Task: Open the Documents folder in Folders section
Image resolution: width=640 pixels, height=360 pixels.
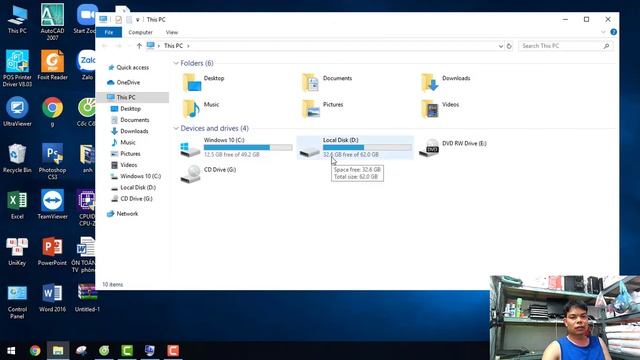Action: click(327, 83)
